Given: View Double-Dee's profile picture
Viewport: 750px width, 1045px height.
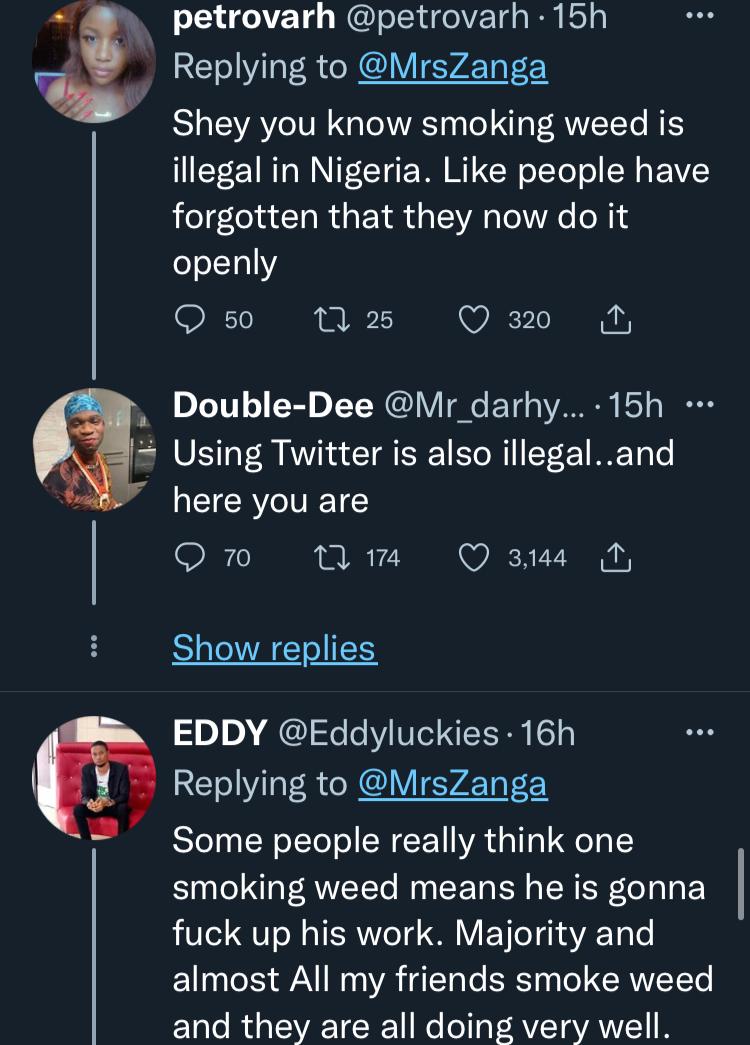Looking at the screenshot, I should click(x=94, y=449).
